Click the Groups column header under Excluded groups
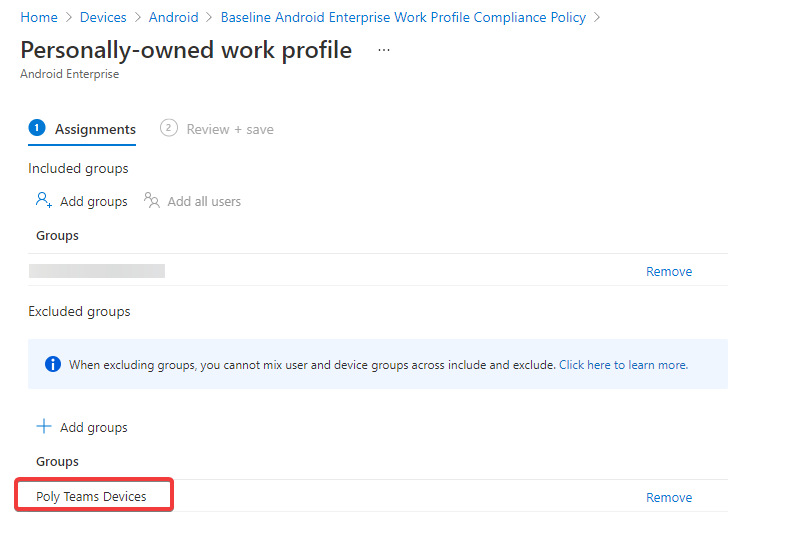The height and width of the screenshot is (551, 789). 57,461
